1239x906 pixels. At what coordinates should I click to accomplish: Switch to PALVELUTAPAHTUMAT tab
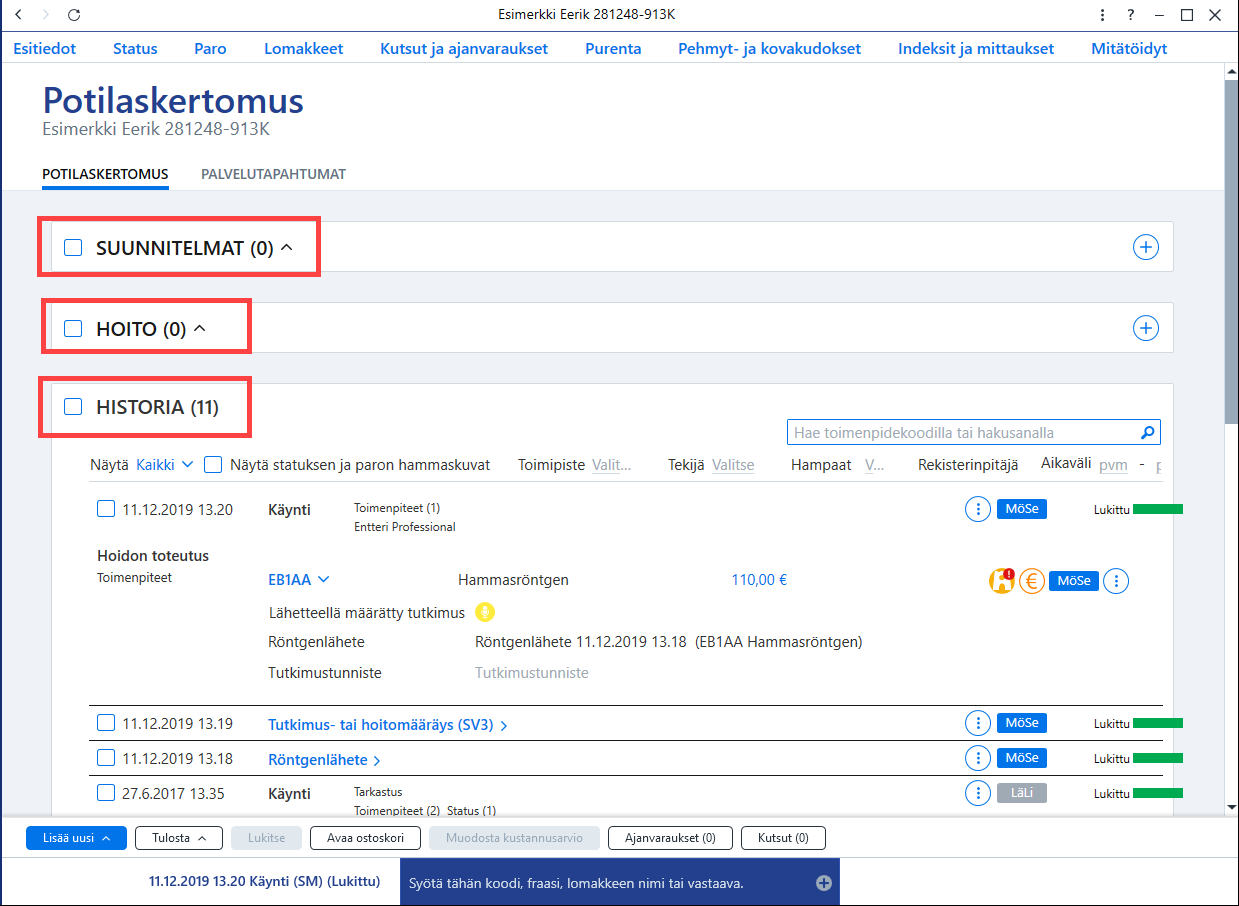(x=273, y=174)
